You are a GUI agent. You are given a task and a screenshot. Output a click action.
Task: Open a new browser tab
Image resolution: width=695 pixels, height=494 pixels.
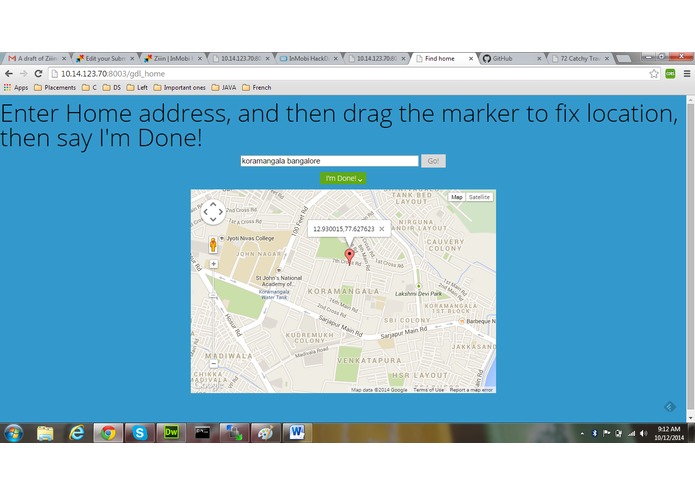624,58
